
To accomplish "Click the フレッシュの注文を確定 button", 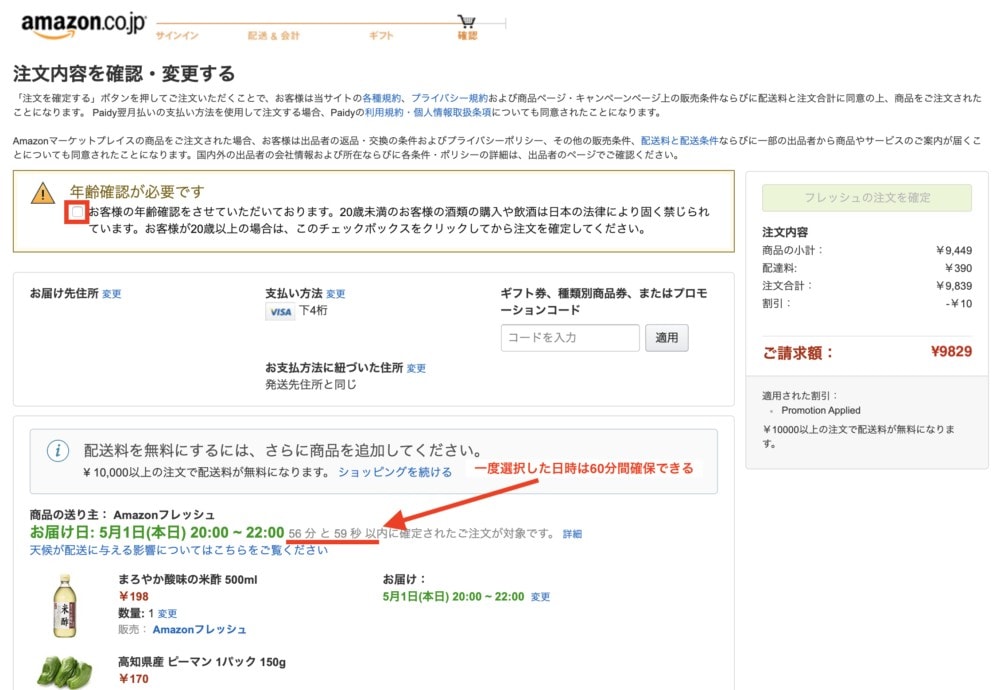I will 867,198.
